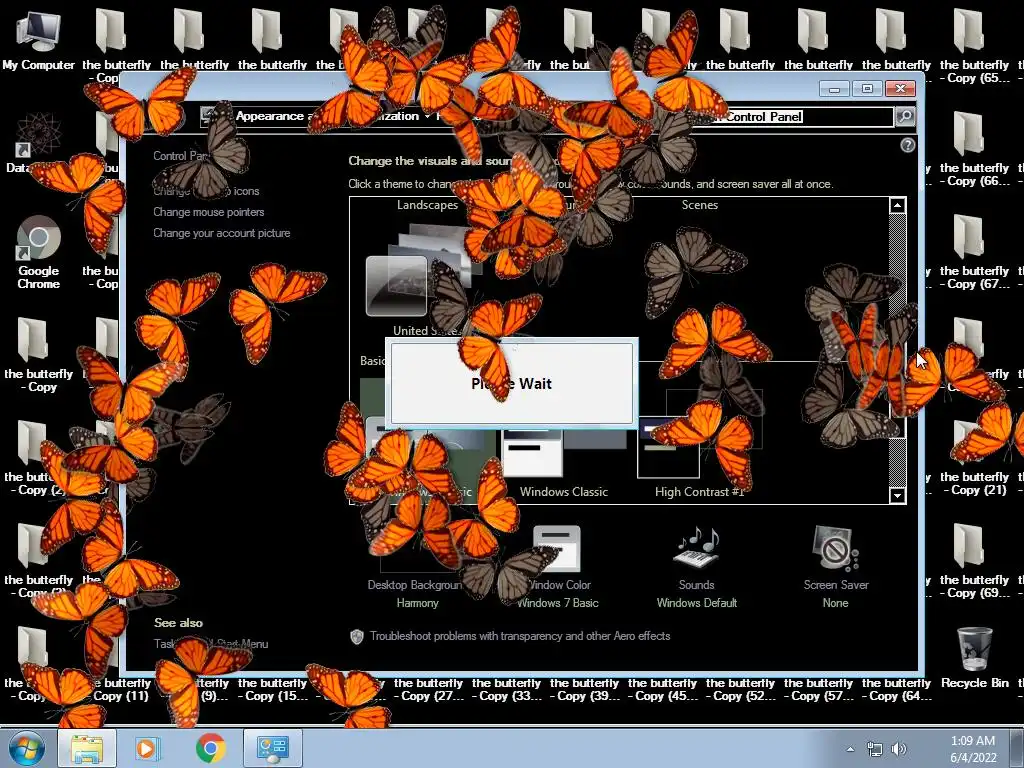Click the Personalization help icon

[908, 145]
